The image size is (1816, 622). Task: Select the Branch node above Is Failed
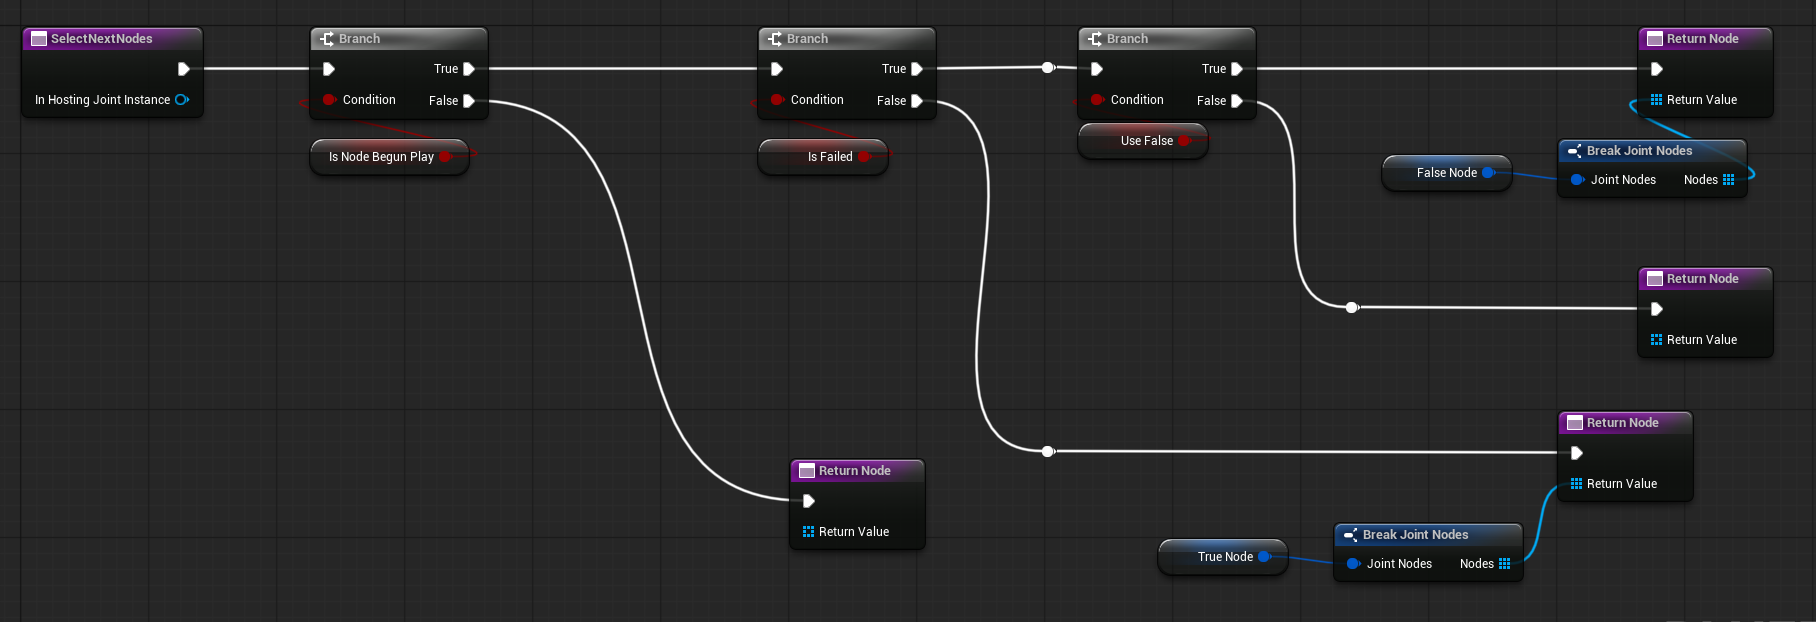click(x=846, y=39)
